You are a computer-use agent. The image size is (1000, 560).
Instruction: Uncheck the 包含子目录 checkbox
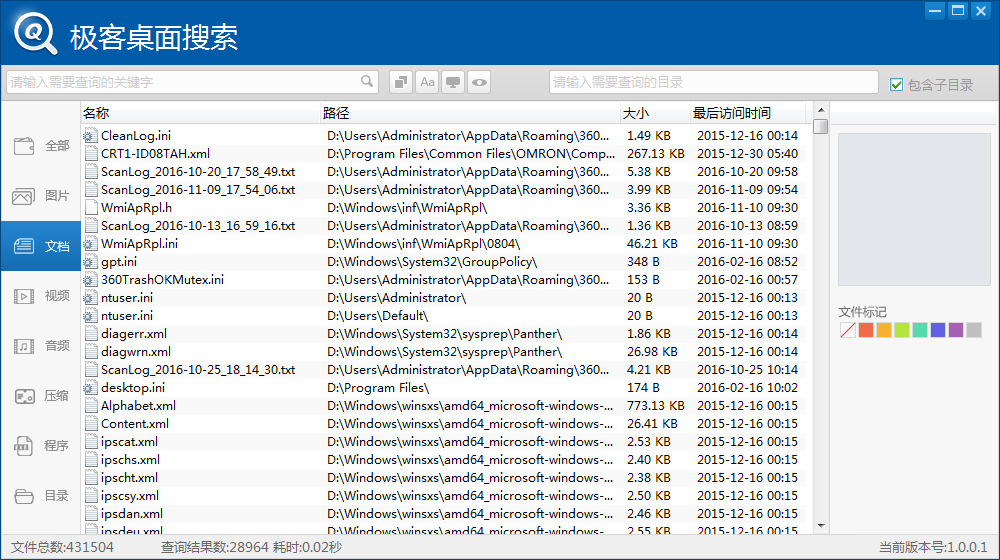[x=897, y=85]
